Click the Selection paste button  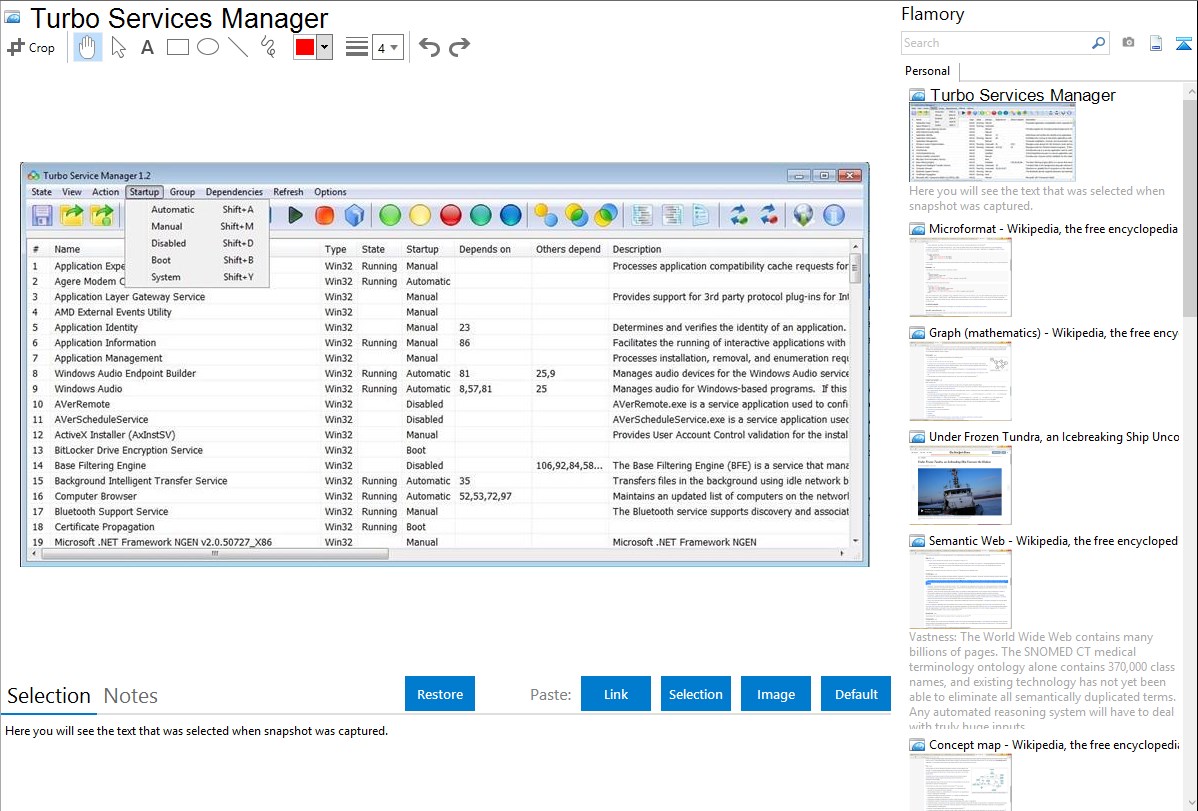point(695,694)
